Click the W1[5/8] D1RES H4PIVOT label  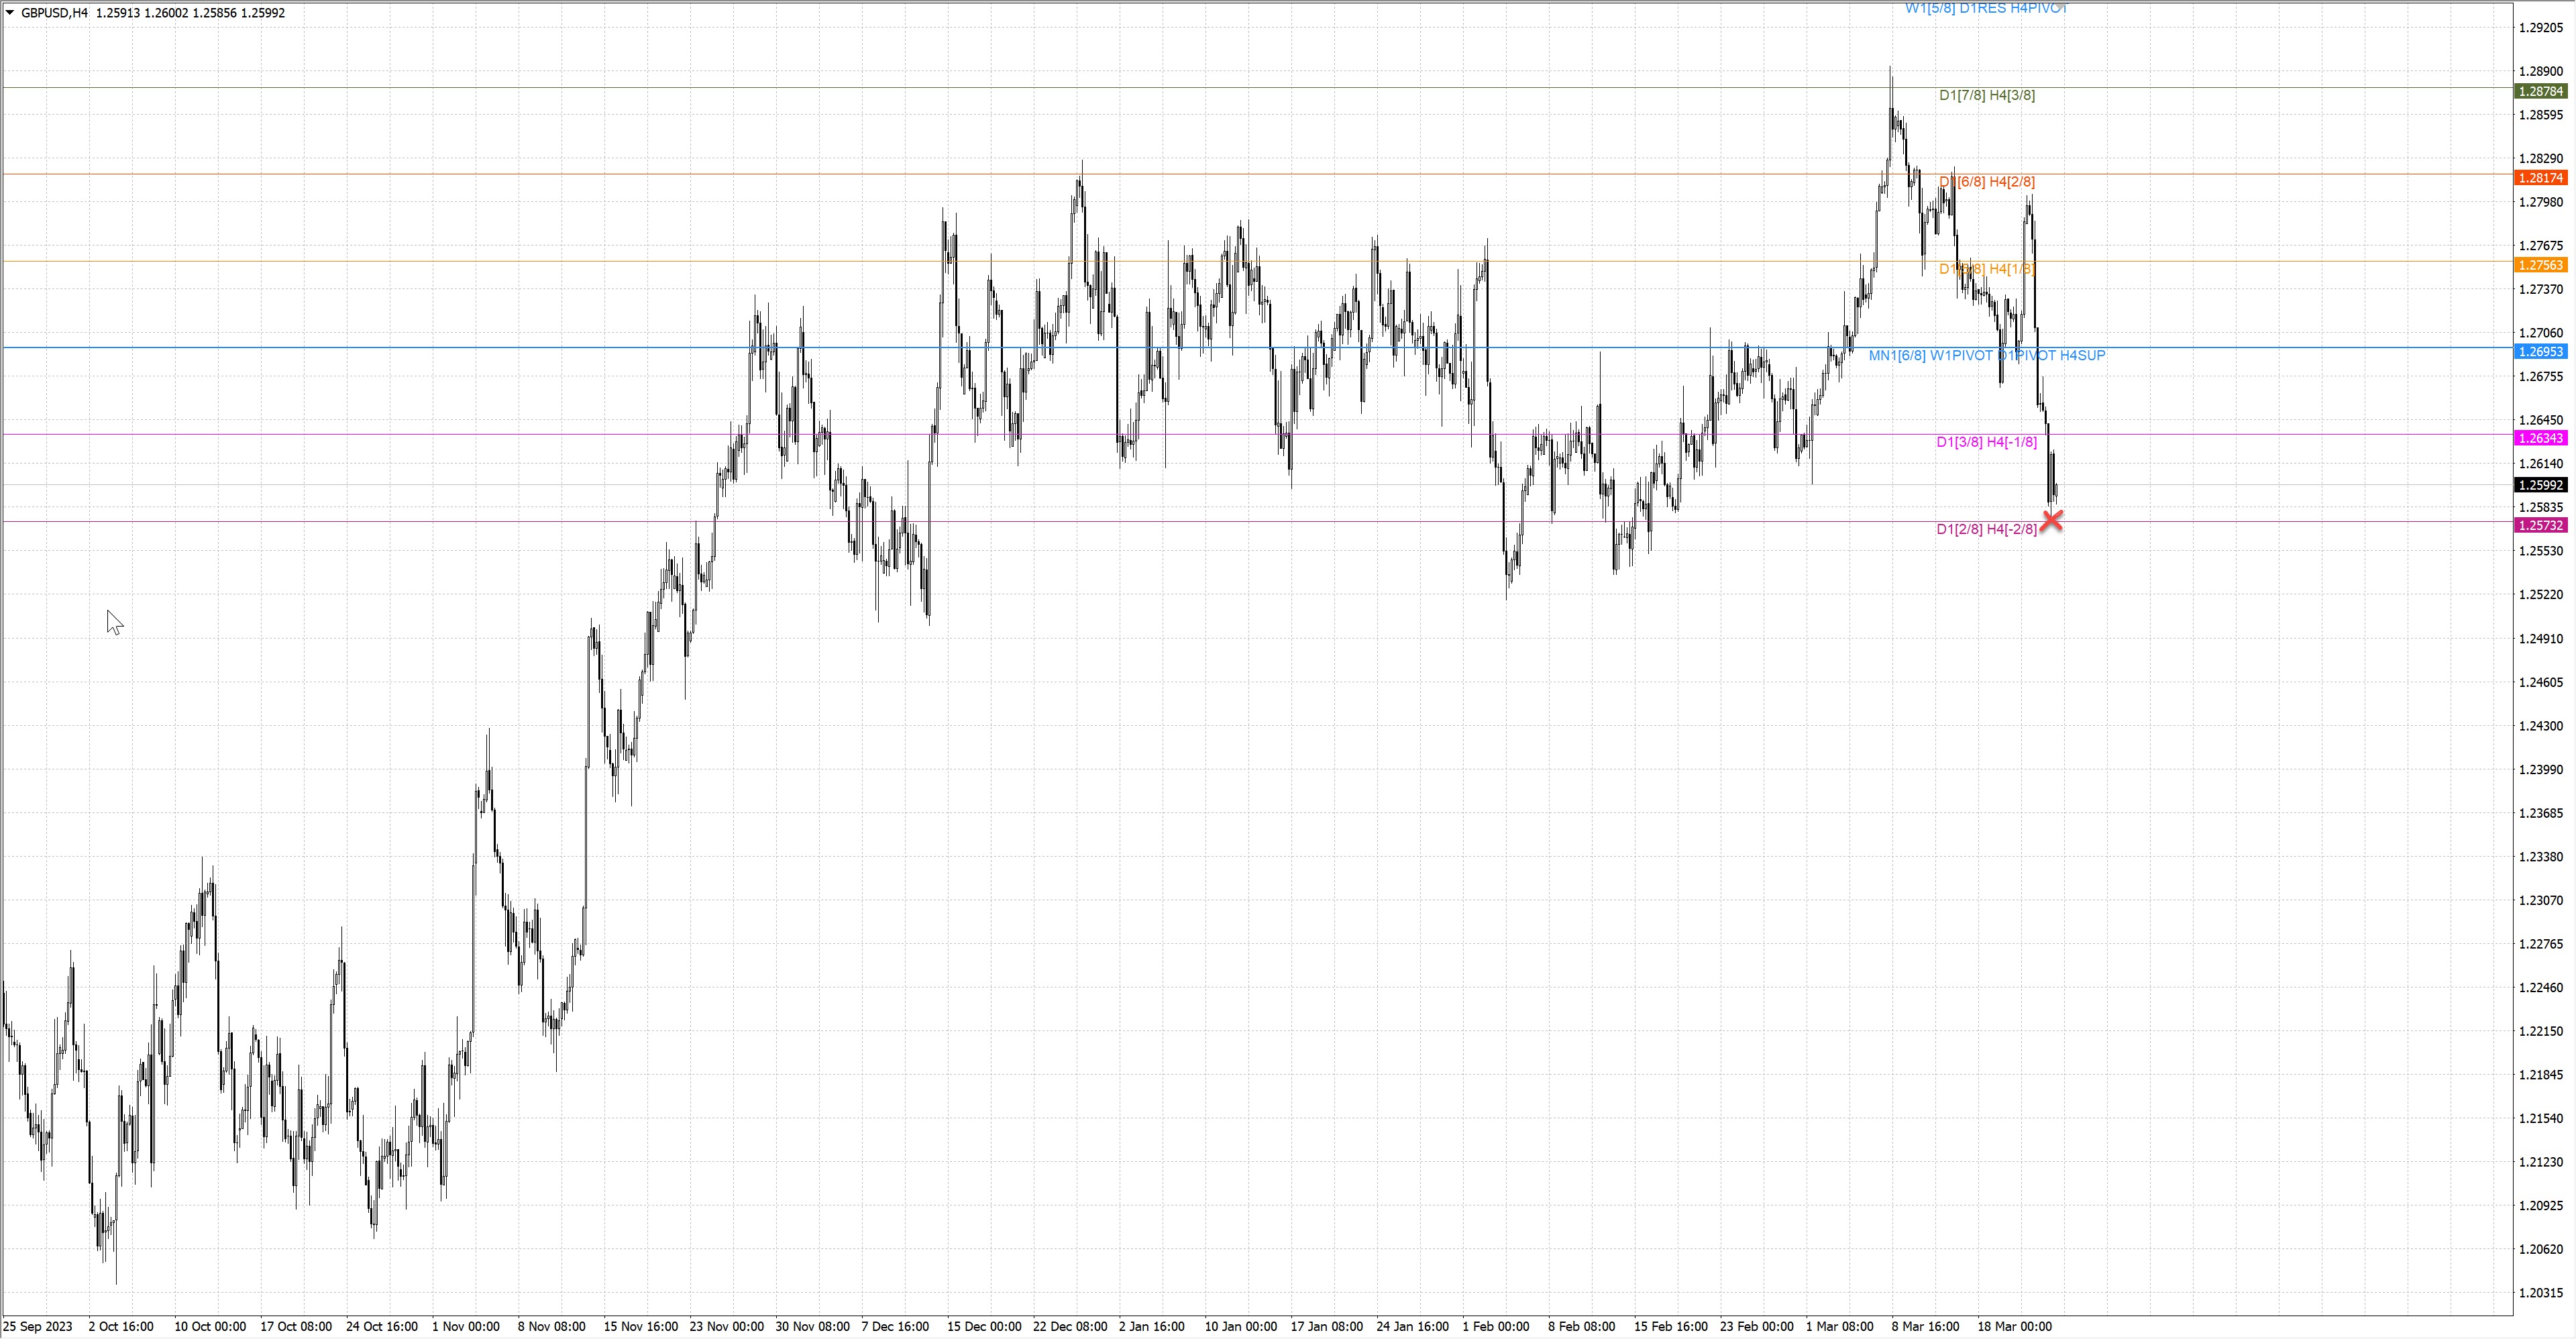[1986, 8]
